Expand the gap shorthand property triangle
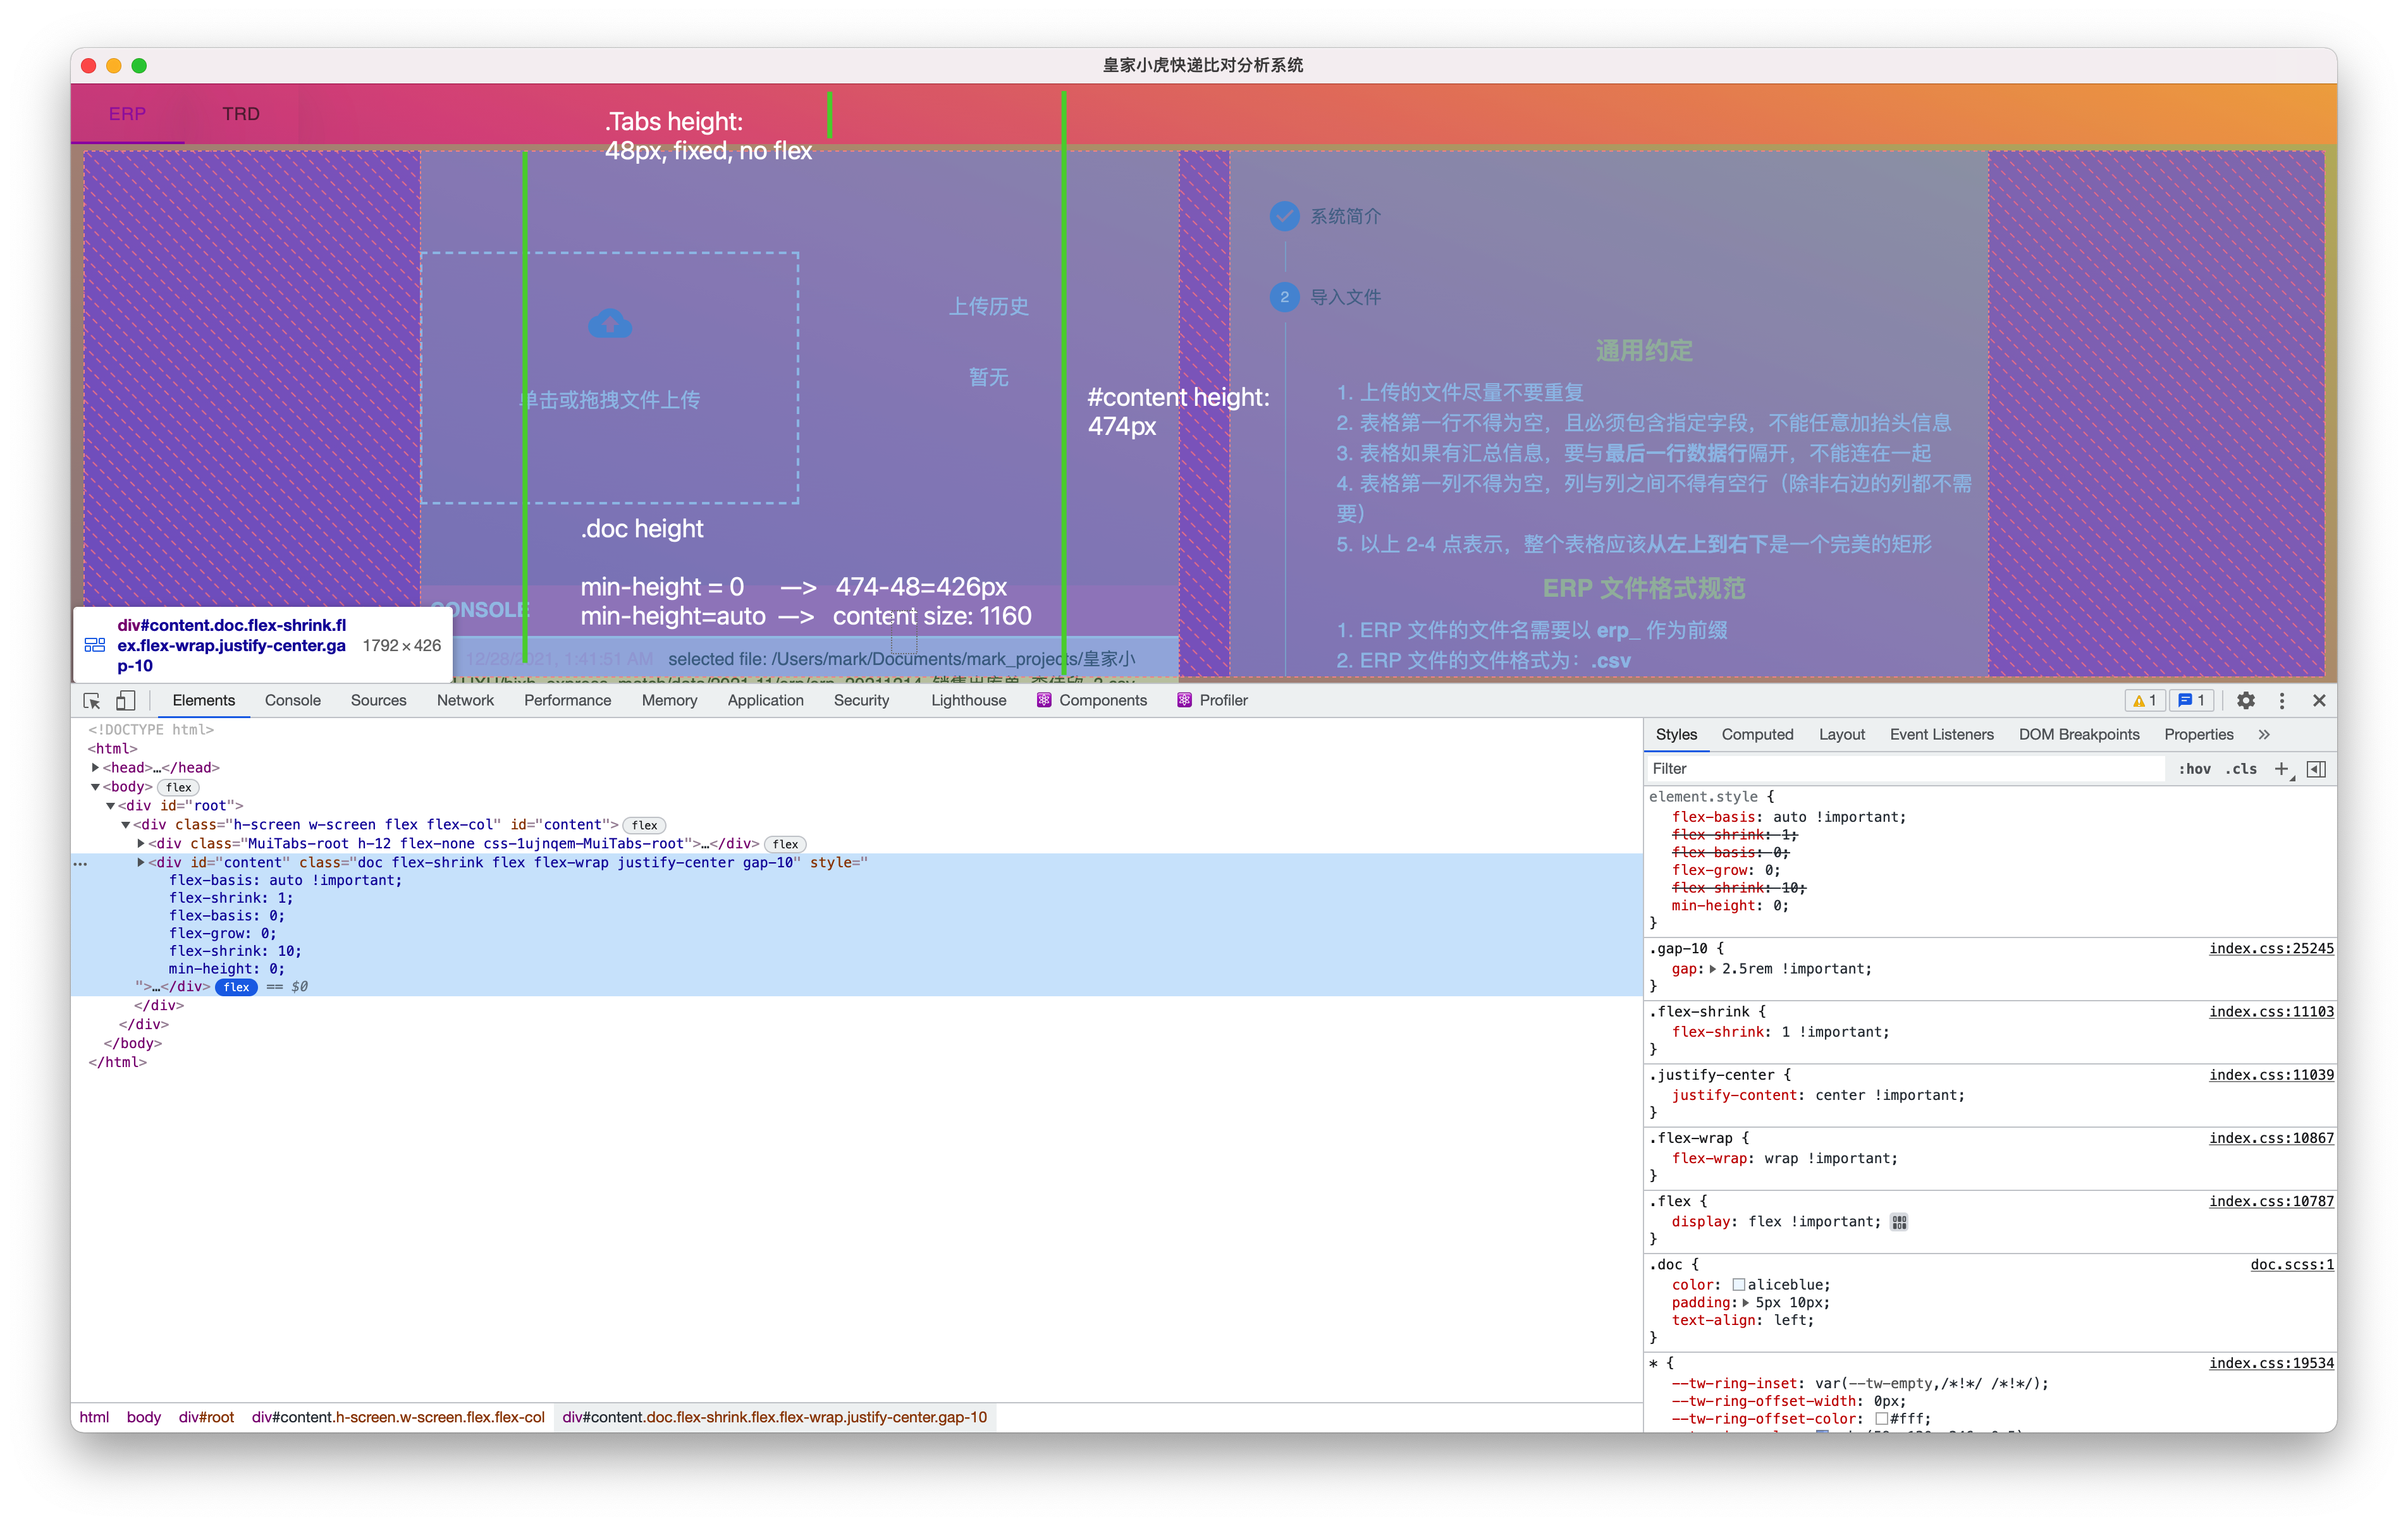 pyautogui.click(x=1713, y=969)
